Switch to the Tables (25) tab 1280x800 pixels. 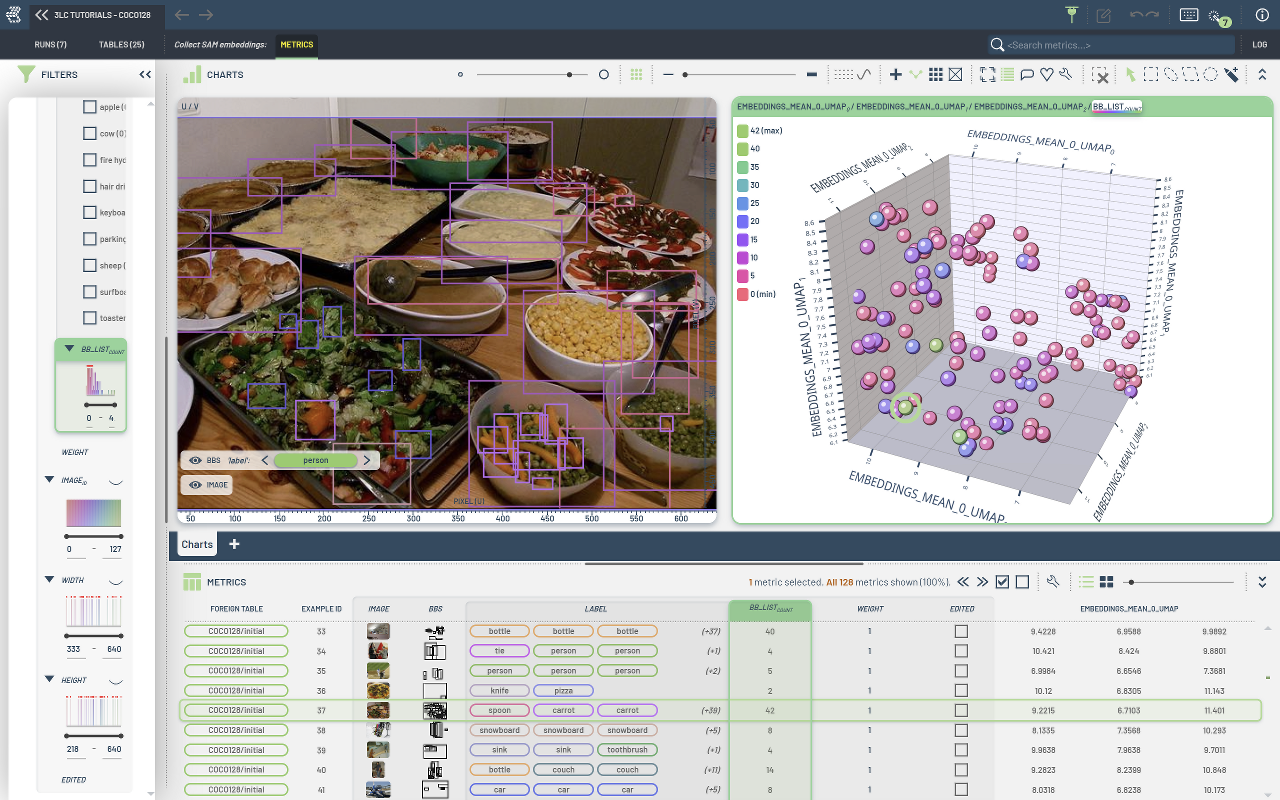click(x=121, y=45)
